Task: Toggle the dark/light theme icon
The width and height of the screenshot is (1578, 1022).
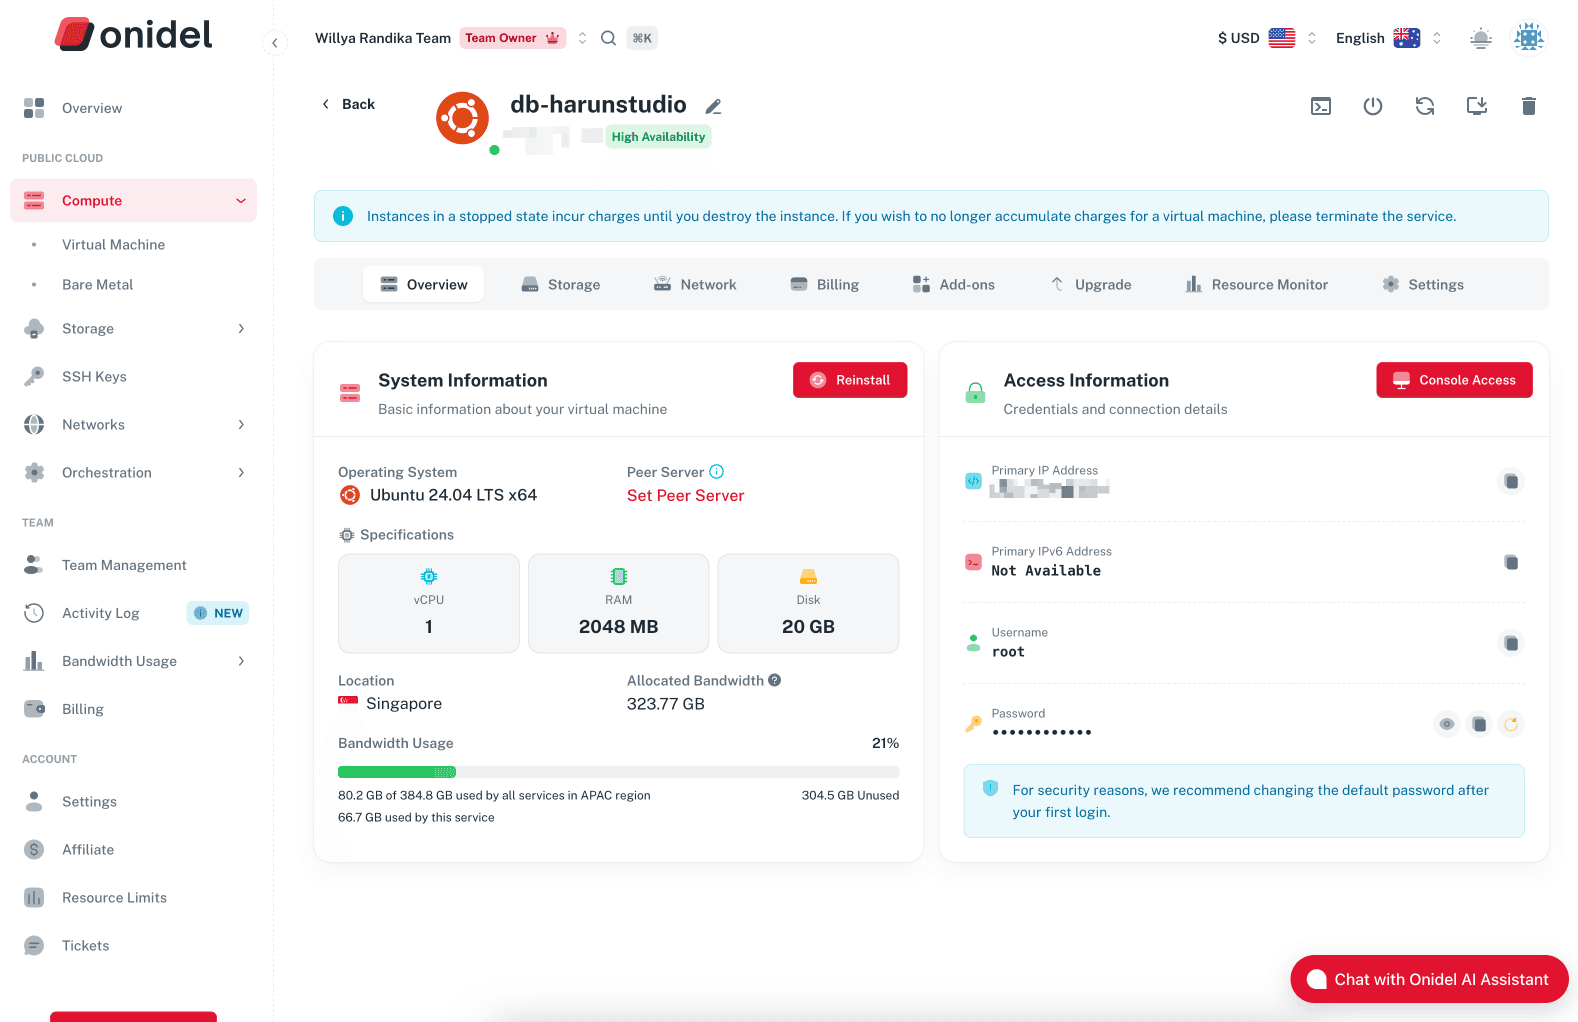Action: click(1480, 38)
